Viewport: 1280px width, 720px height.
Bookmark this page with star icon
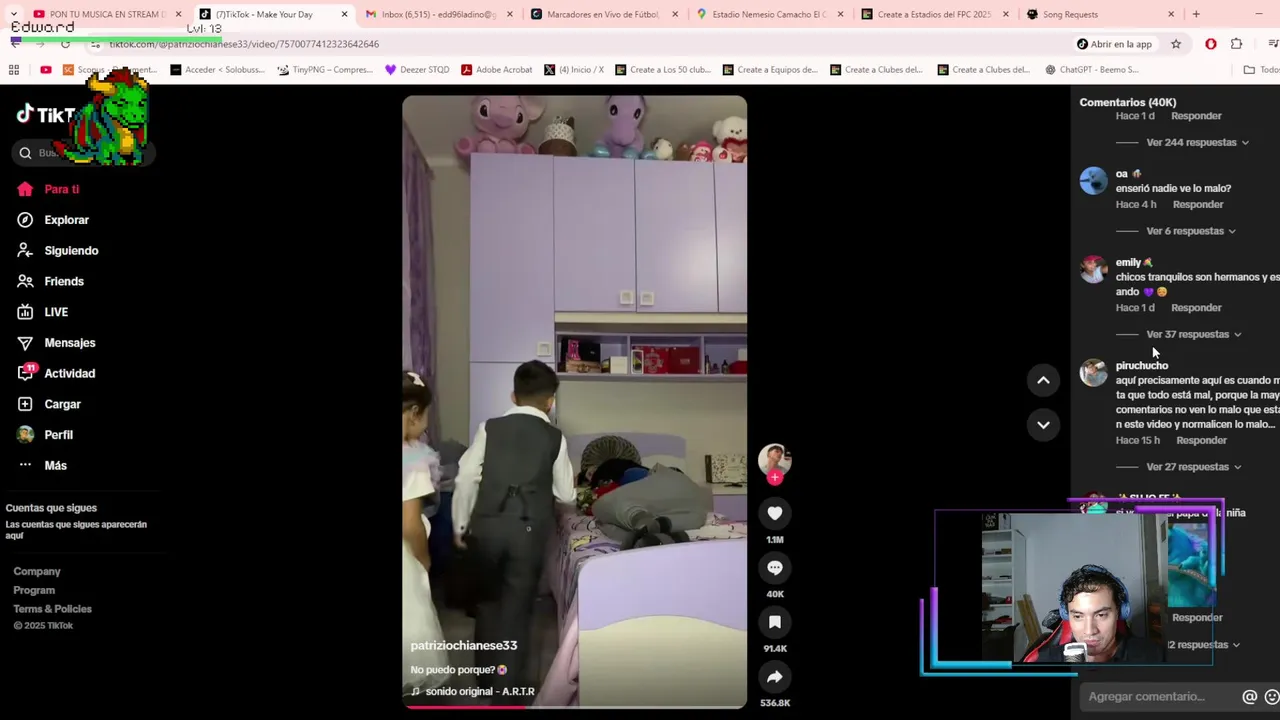point(1176,44)
